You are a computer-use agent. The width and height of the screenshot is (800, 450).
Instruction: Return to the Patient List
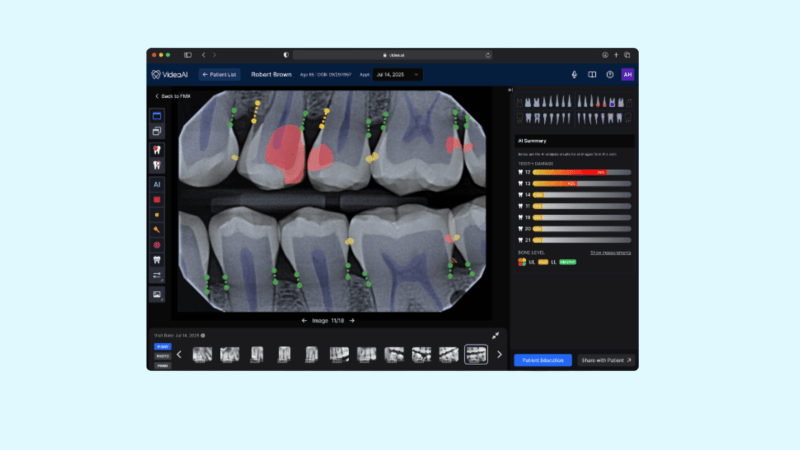click(x=219, y=74)
